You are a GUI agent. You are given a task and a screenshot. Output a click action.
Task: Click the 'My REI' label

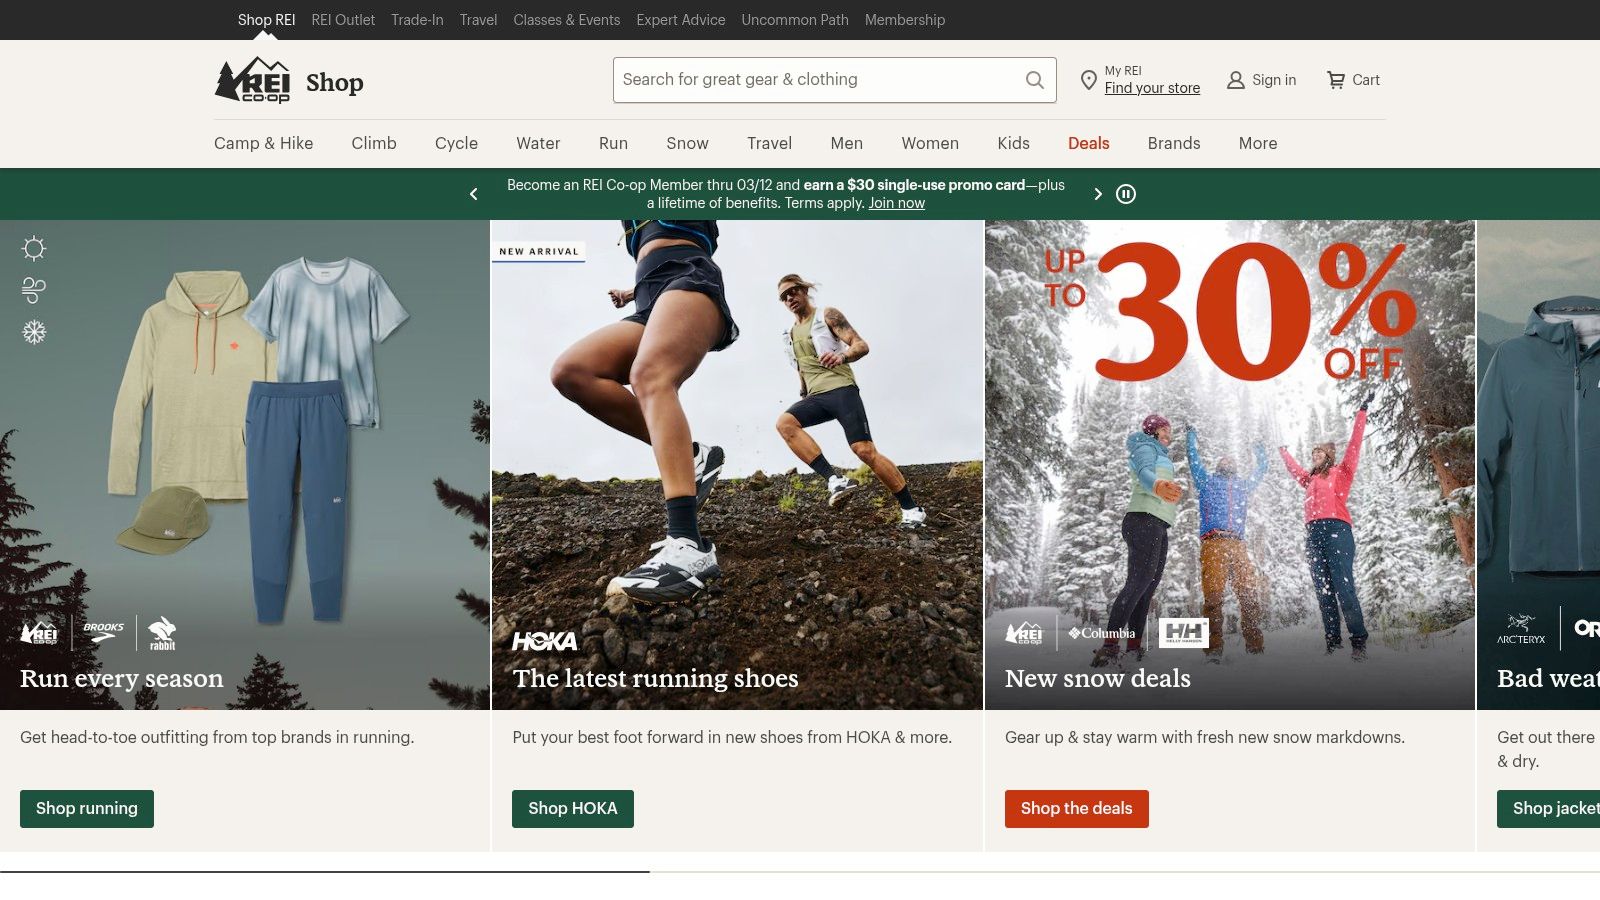(x=1123, y=71)
